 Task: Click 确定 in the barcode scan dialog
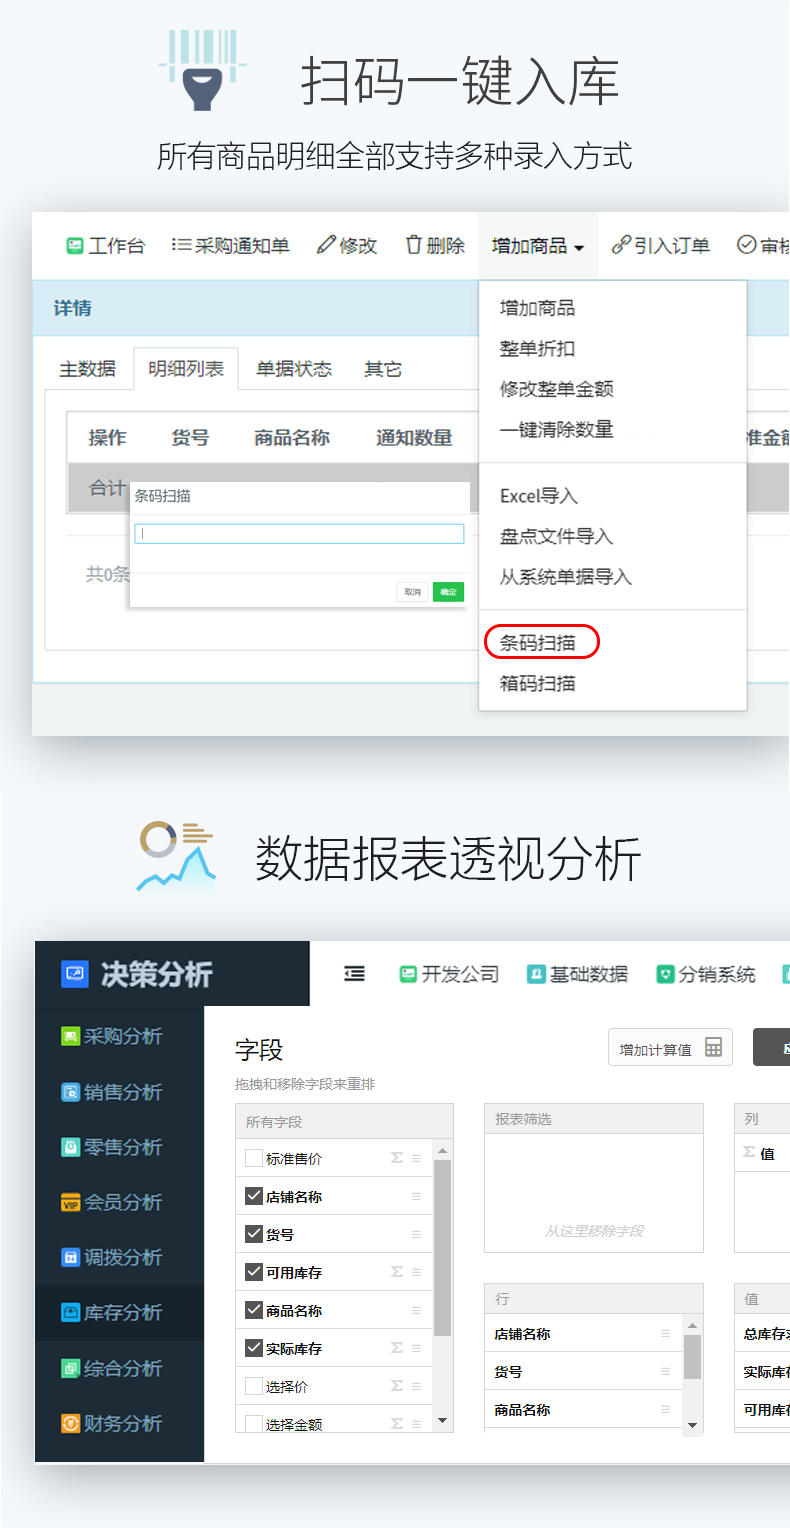448,592
